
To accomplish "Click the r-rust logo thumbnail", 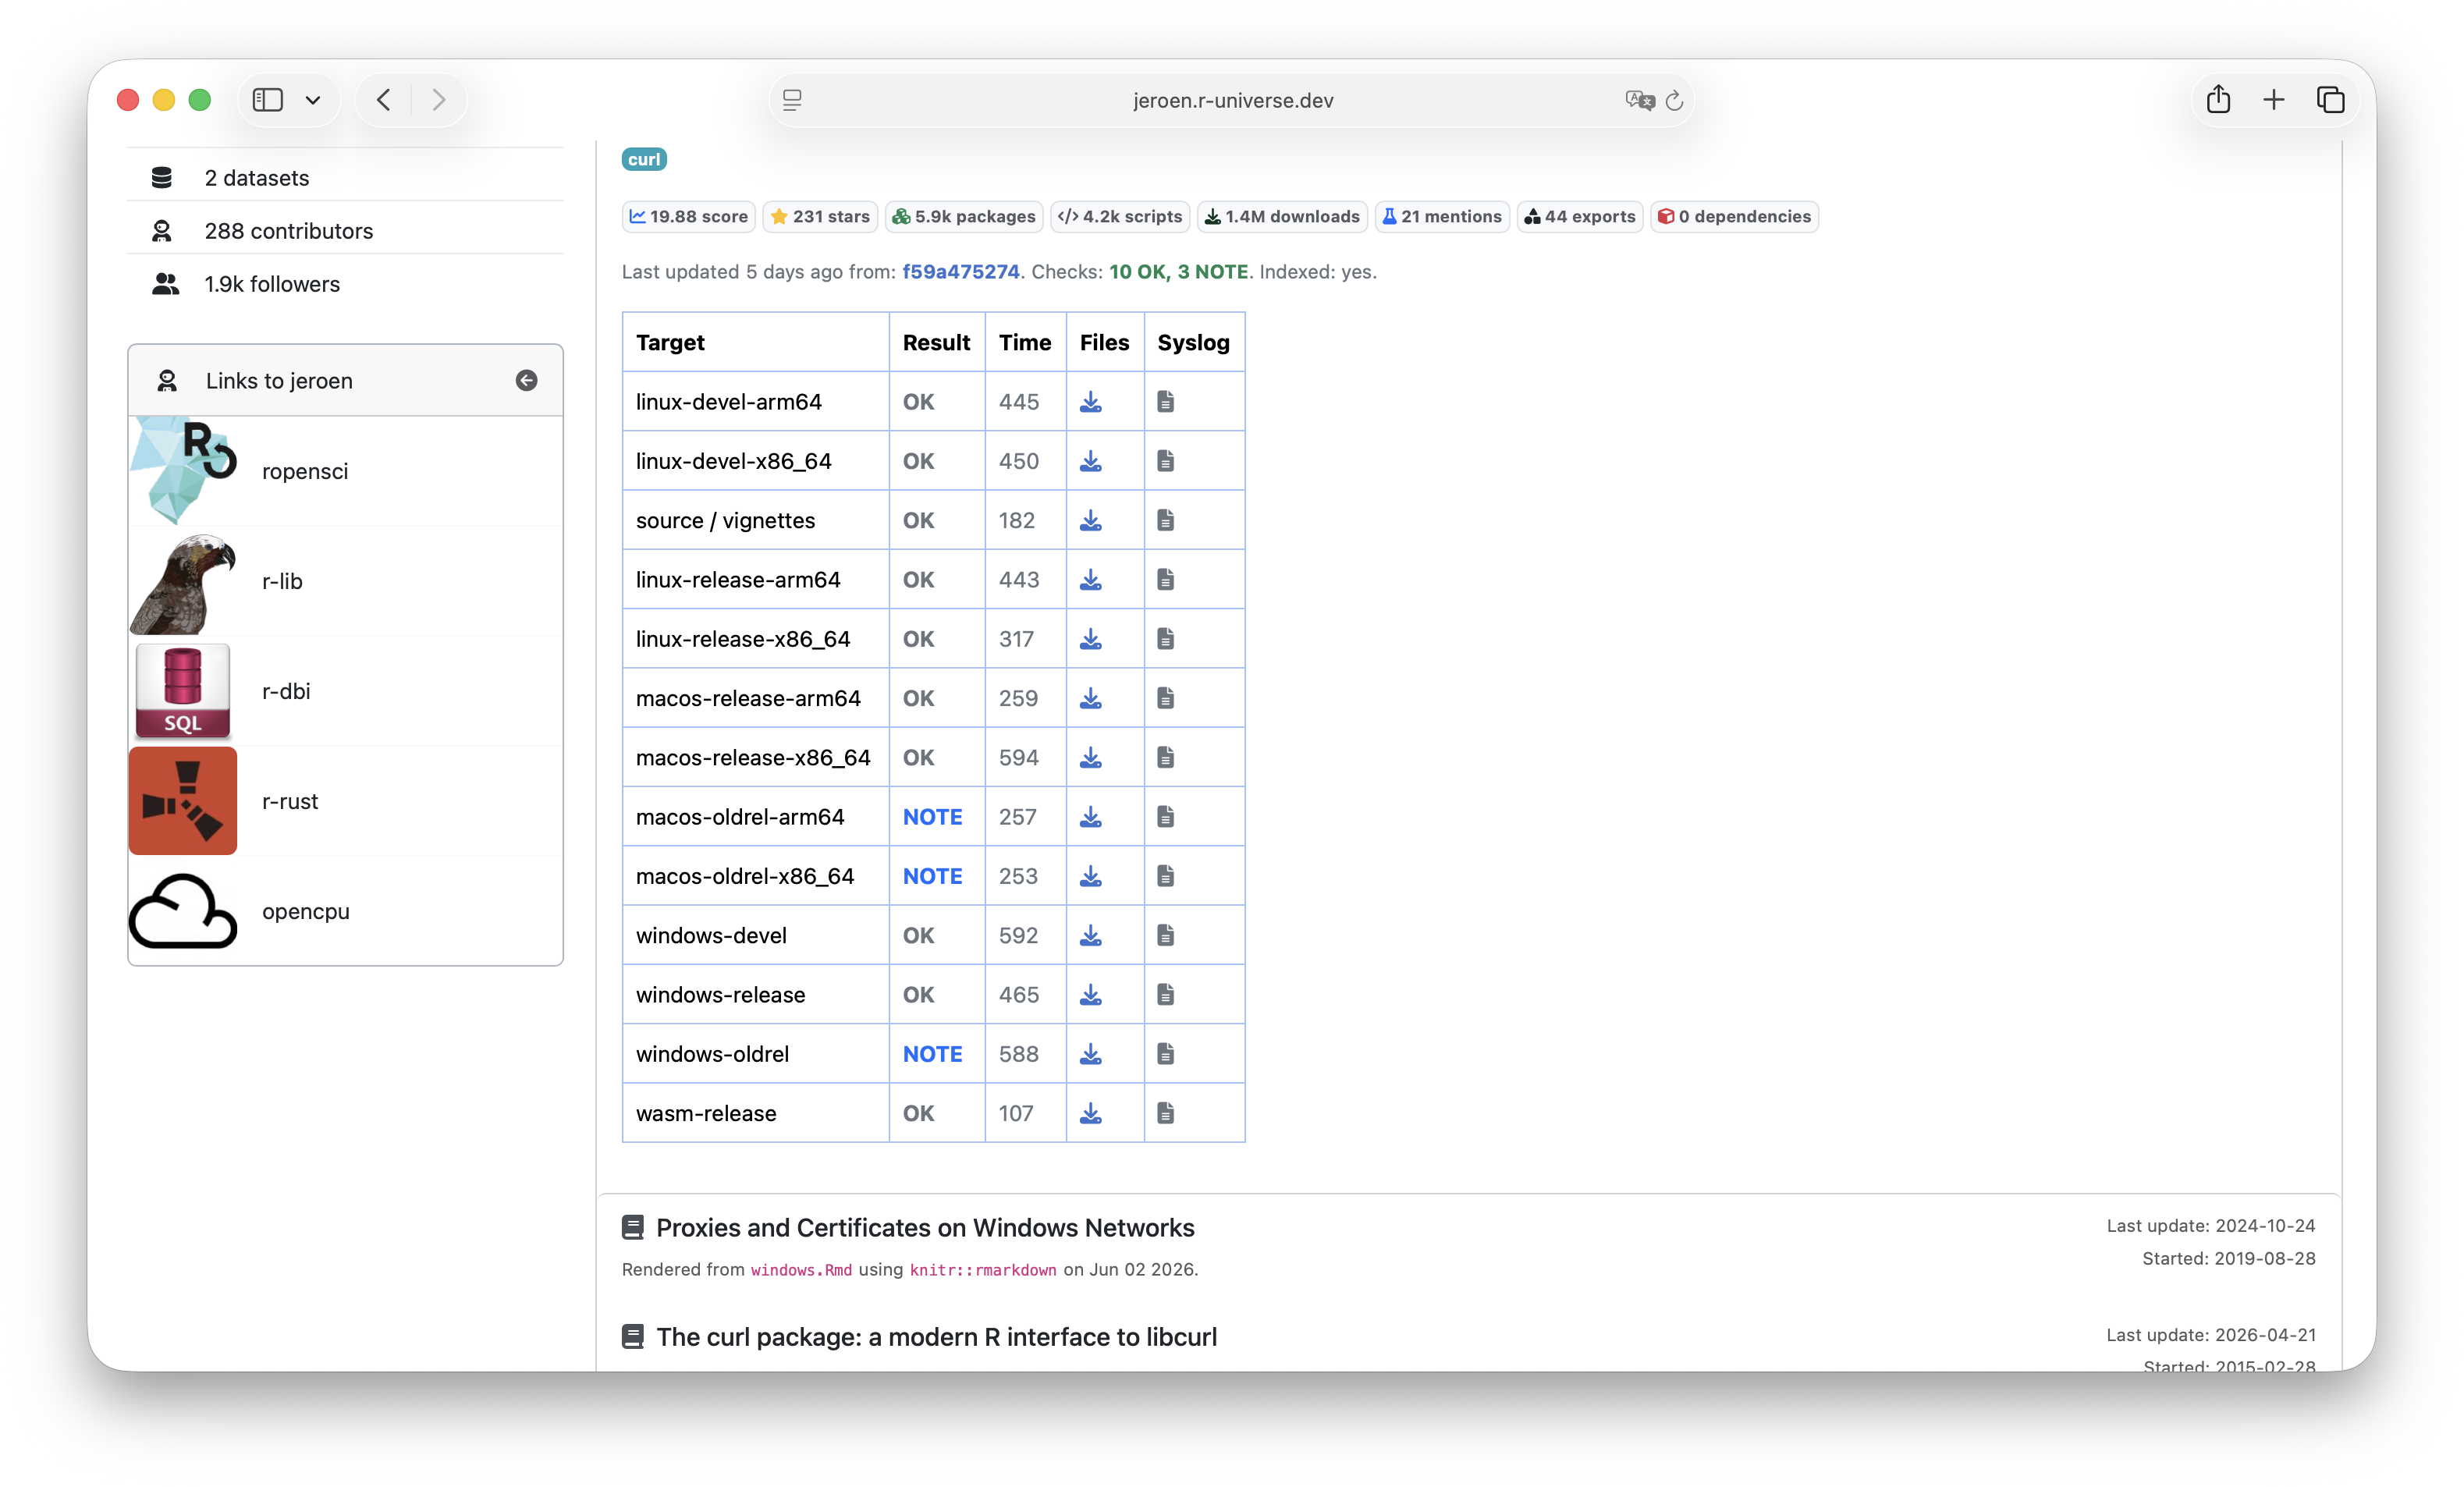I will click(183, 800).
